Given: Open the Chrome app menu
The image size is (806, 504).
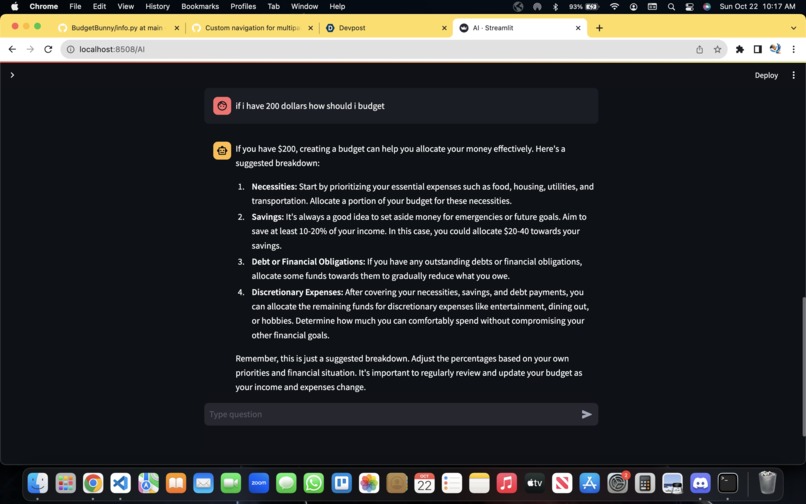Looking at the screenshot, I should [44, 7].
